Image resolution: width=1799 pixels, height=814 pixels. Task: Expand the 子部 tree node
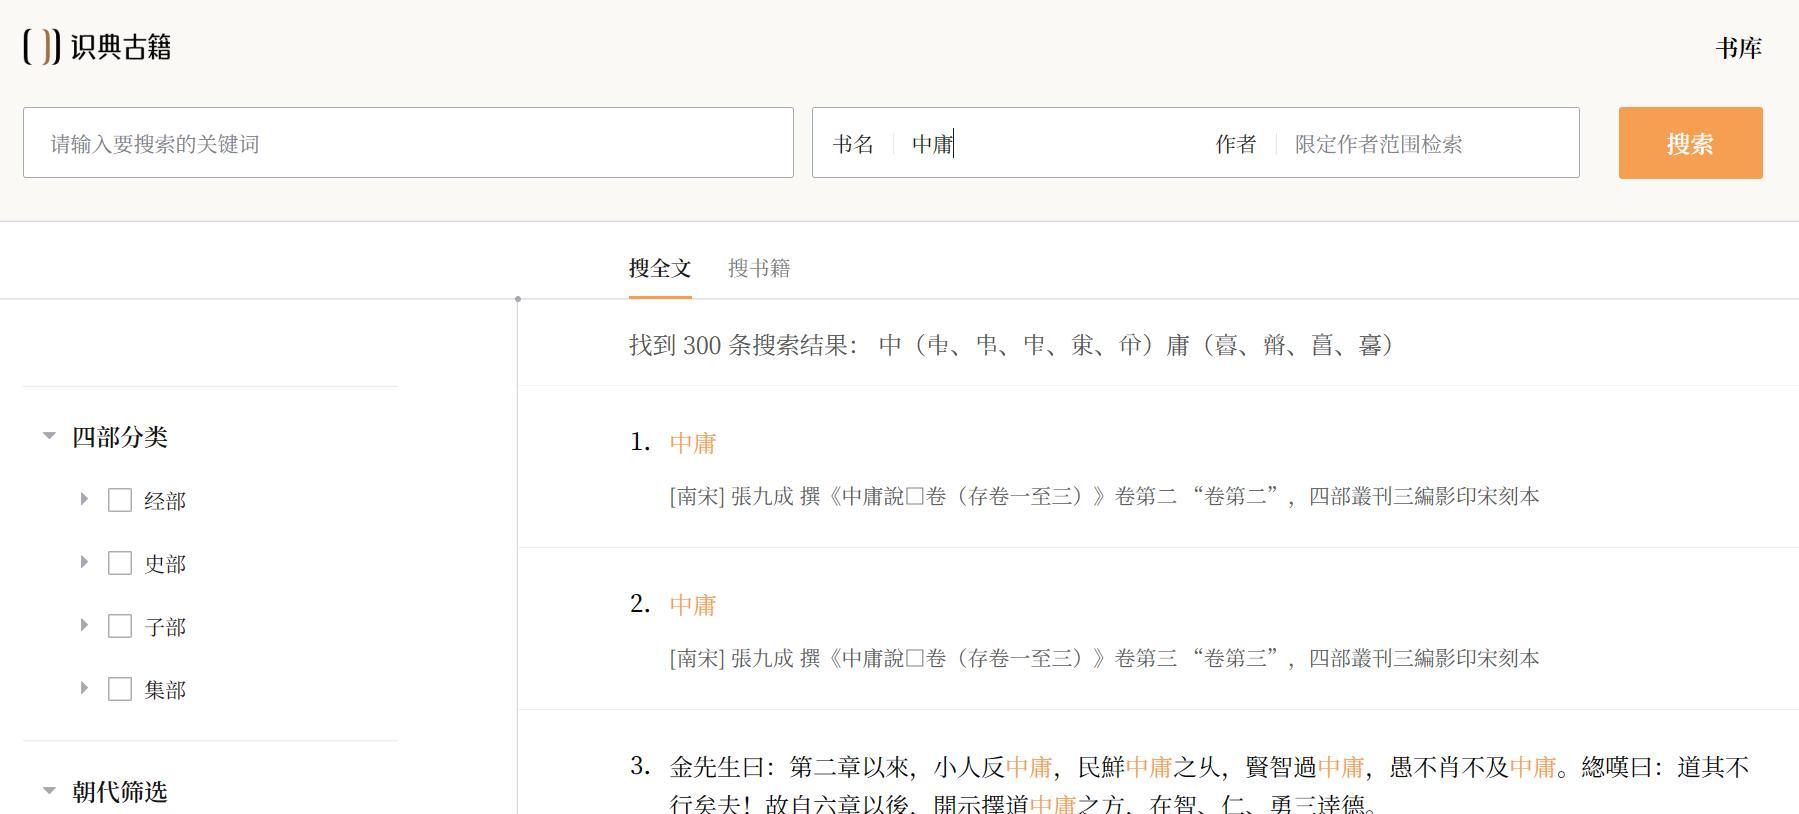point(84,625)
